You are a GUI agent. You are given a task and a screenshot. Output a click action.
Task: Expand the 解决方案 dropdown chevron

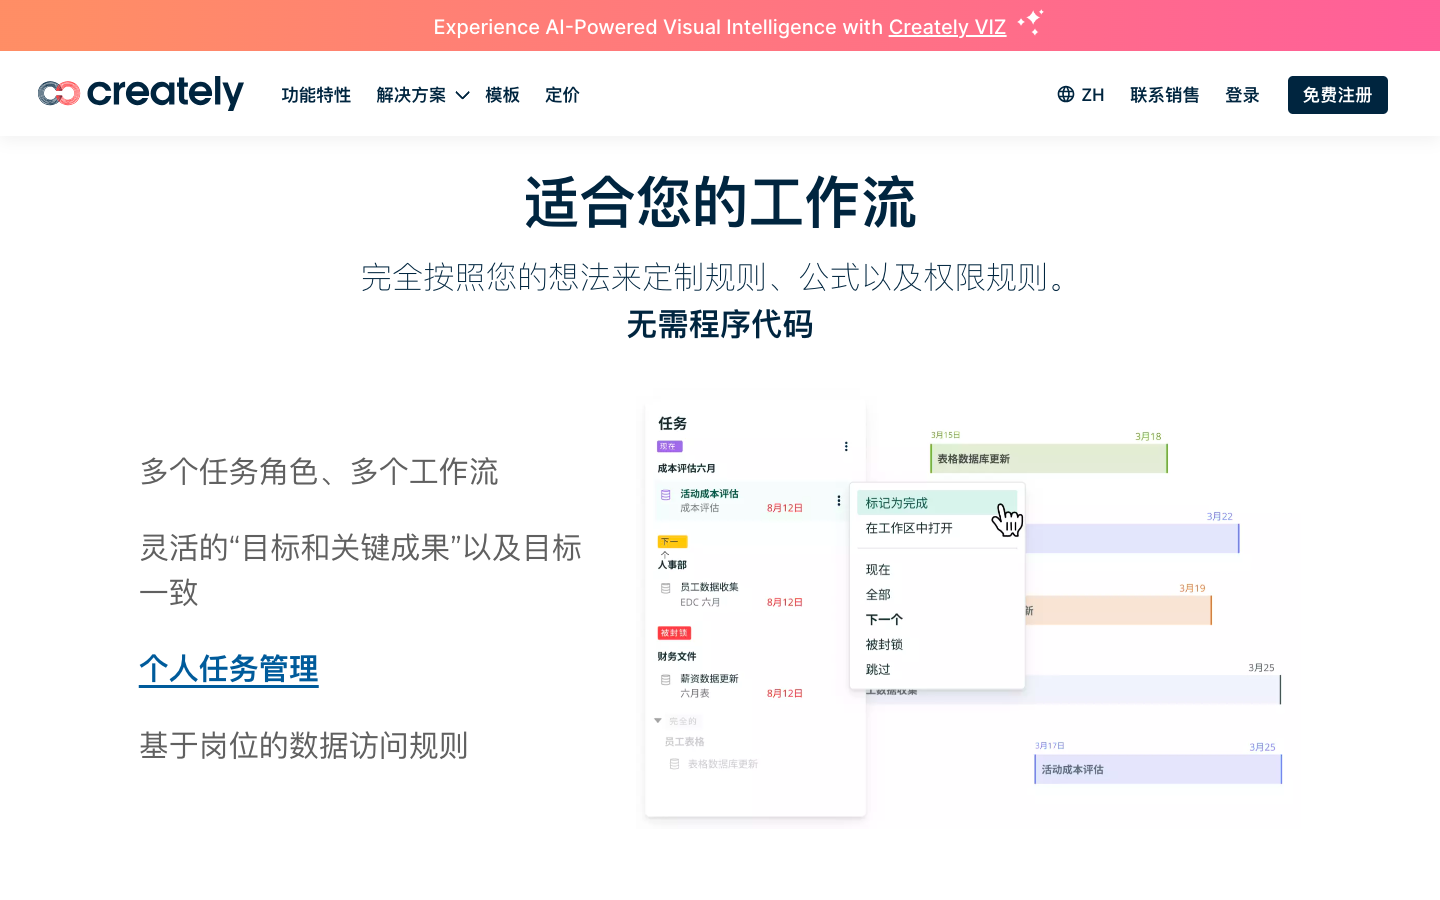click(462, 95)
